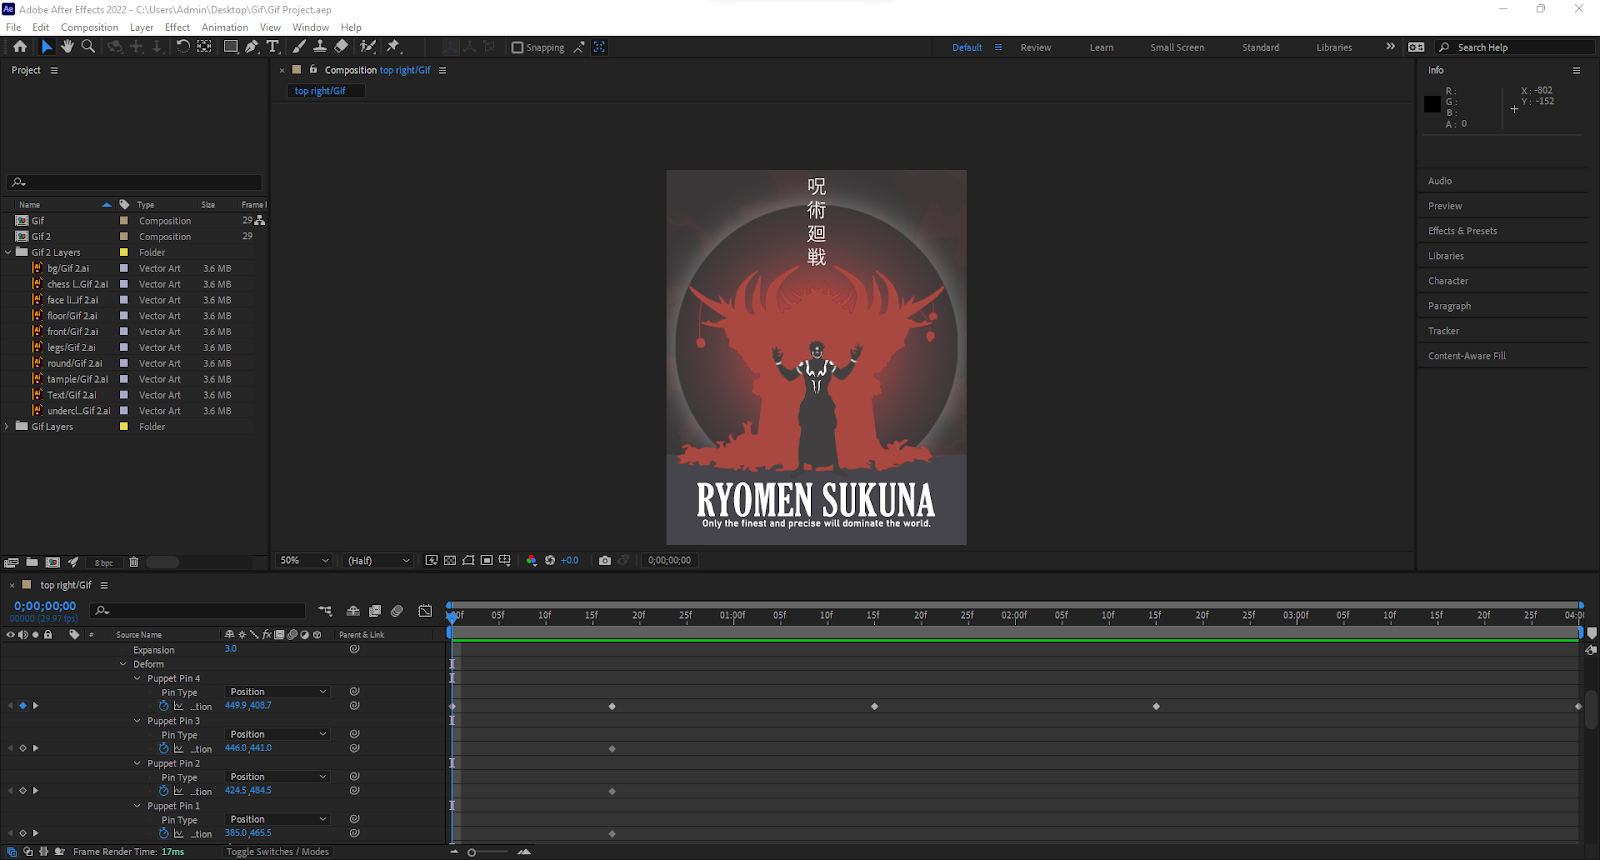Open the Pin Type dropdown for Puppet Pin 2

pyautogui.click(x=277, y=777)
